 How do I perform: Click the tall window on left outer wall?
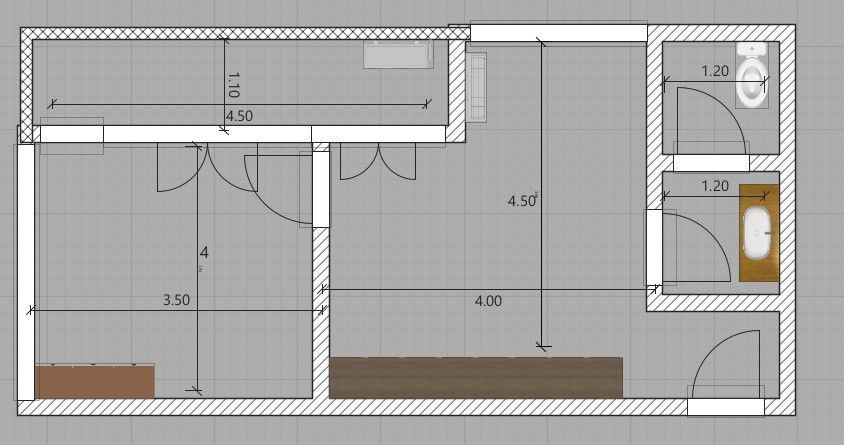point(25,270)
